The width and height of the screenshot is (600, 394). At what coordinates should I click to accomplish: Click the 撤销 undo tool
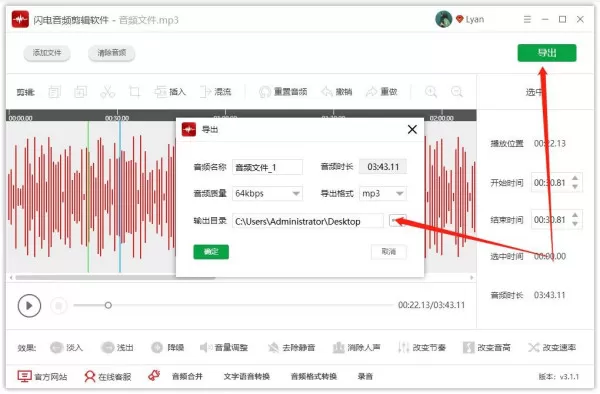[x=337, y=92]
